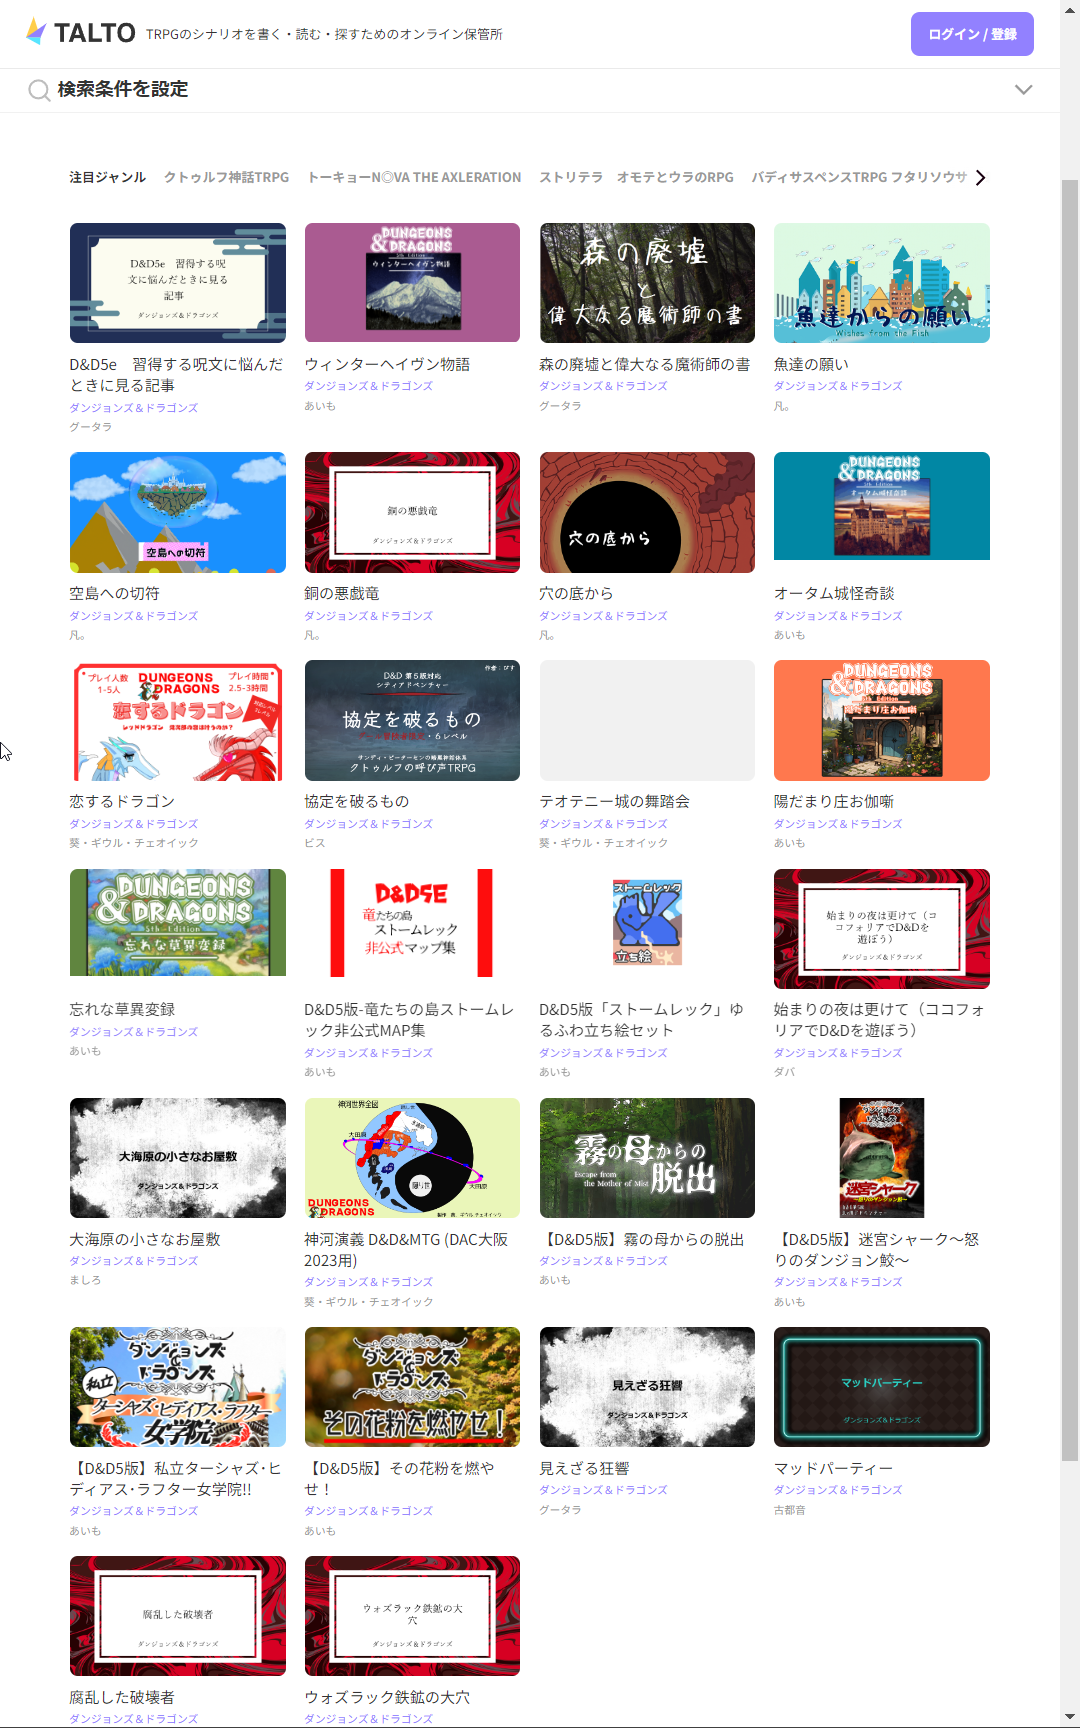Open the 協定を破るもの thumbnail
The image size is (1080, 1728).
(x=412, y=720)
